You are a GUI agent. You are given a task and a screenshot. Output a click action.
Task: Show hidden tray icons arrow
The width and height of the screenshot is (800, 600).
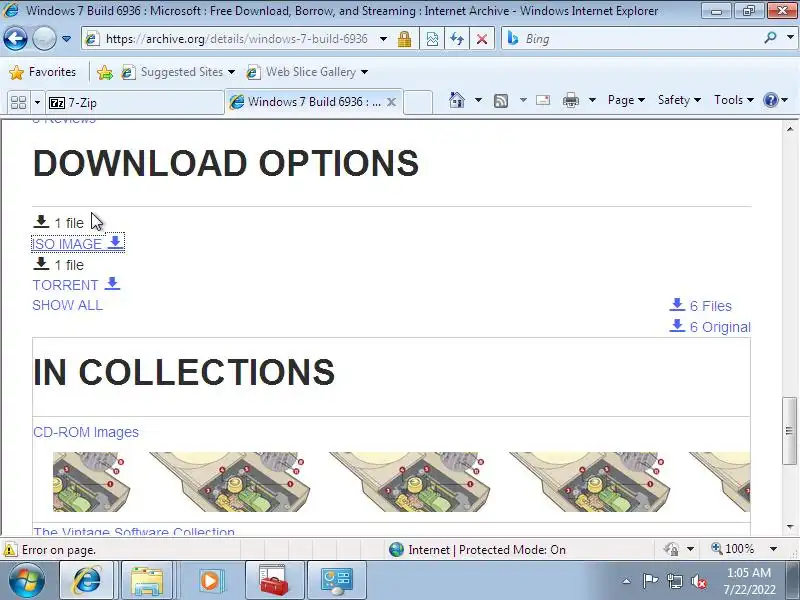[x=627, y=581]
